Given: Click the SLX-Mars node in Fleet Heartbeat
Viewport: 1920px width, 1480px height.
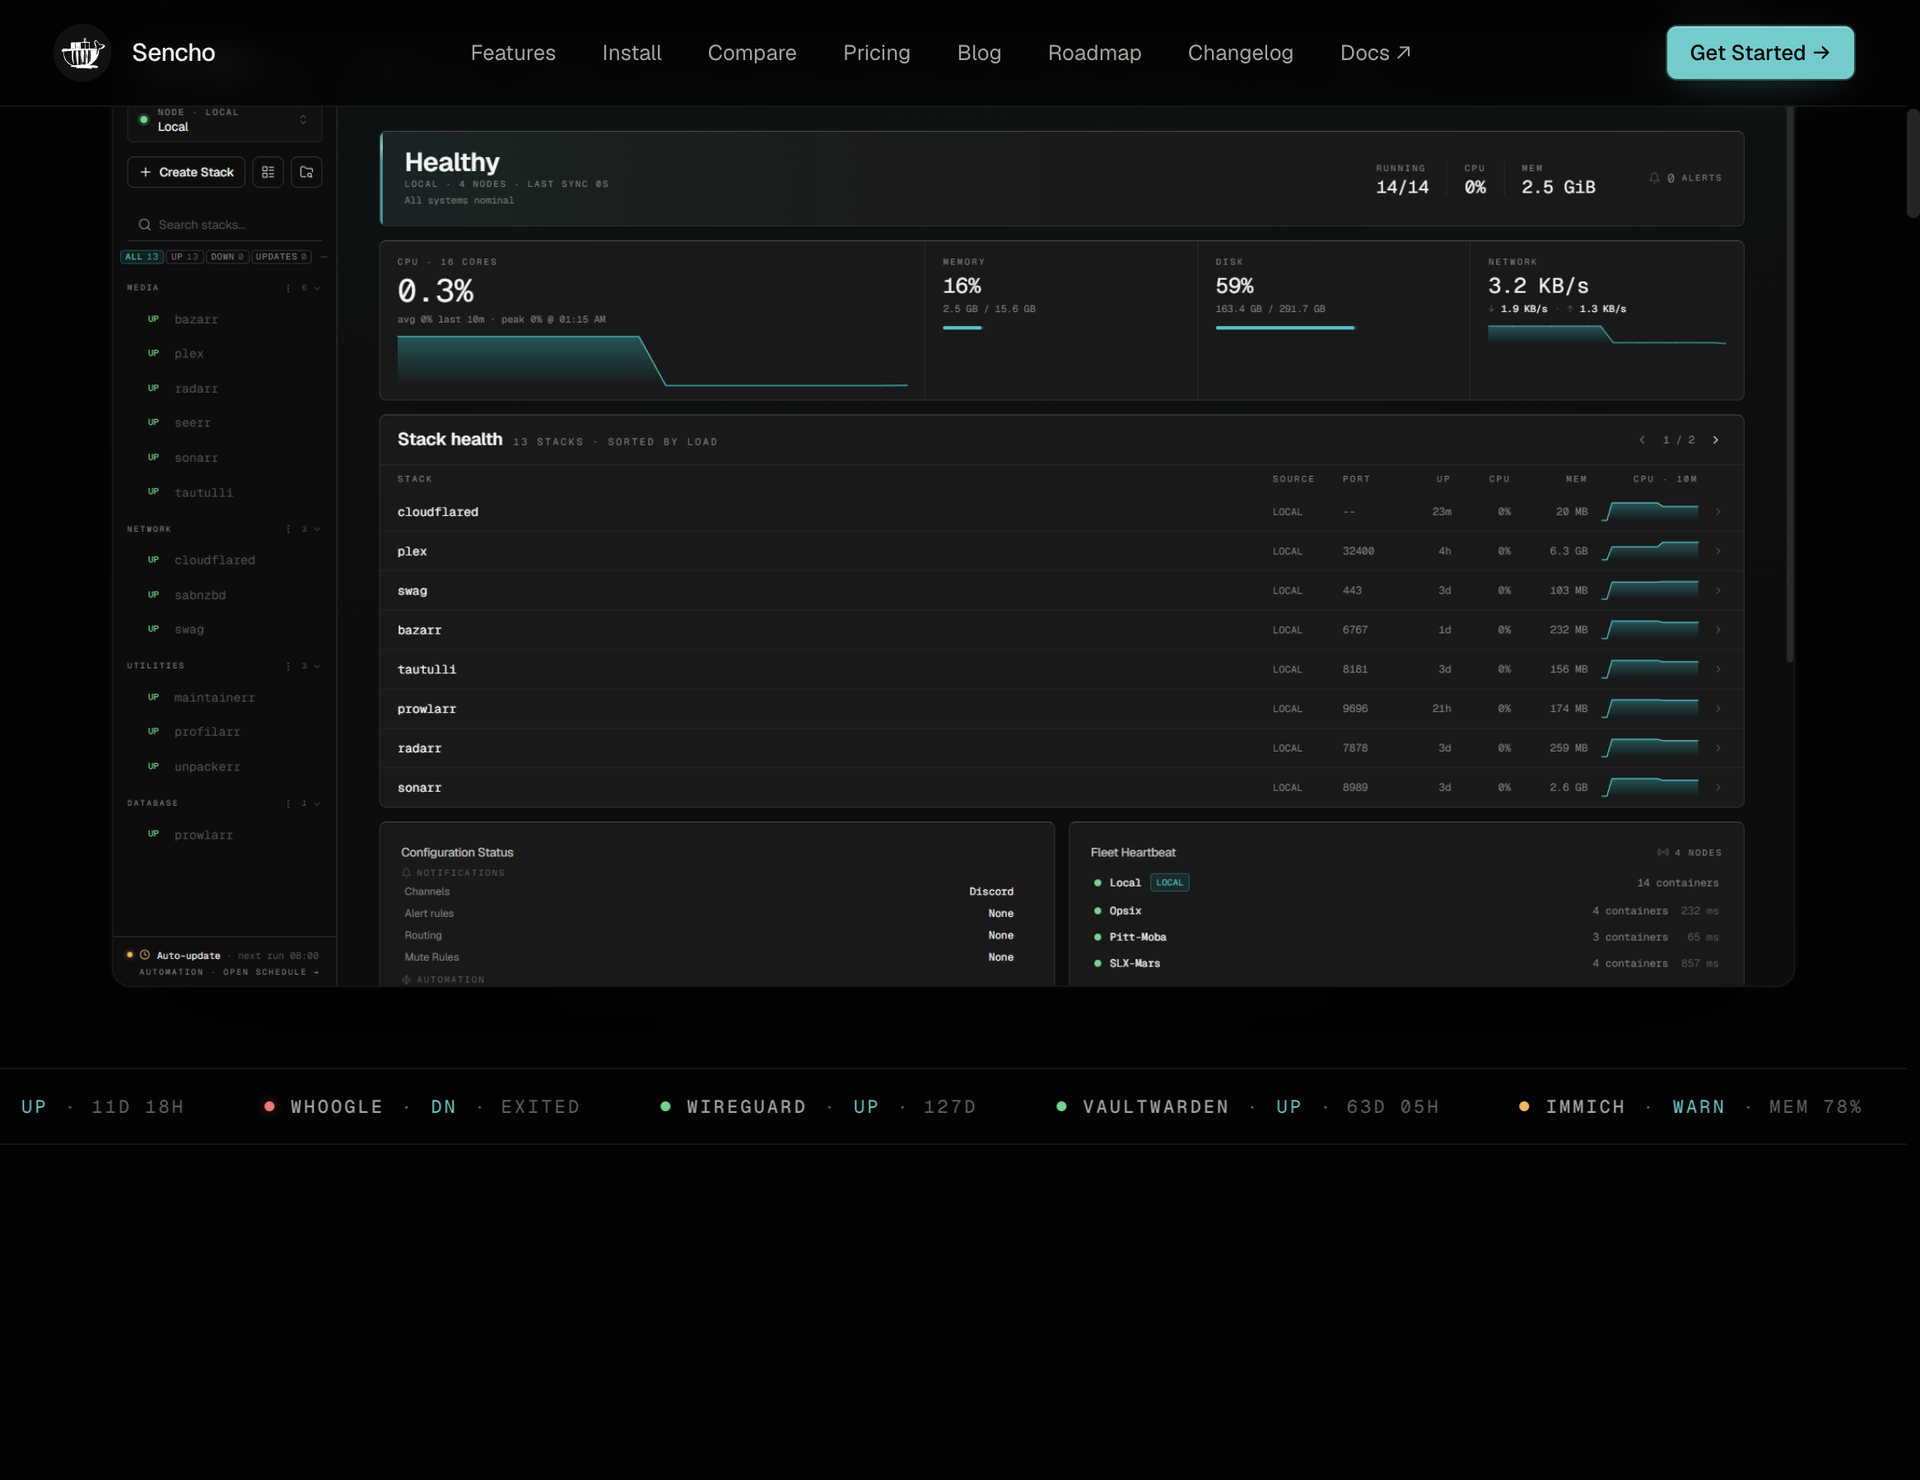Looking at the screenshot, I should tap(1135, 964).
